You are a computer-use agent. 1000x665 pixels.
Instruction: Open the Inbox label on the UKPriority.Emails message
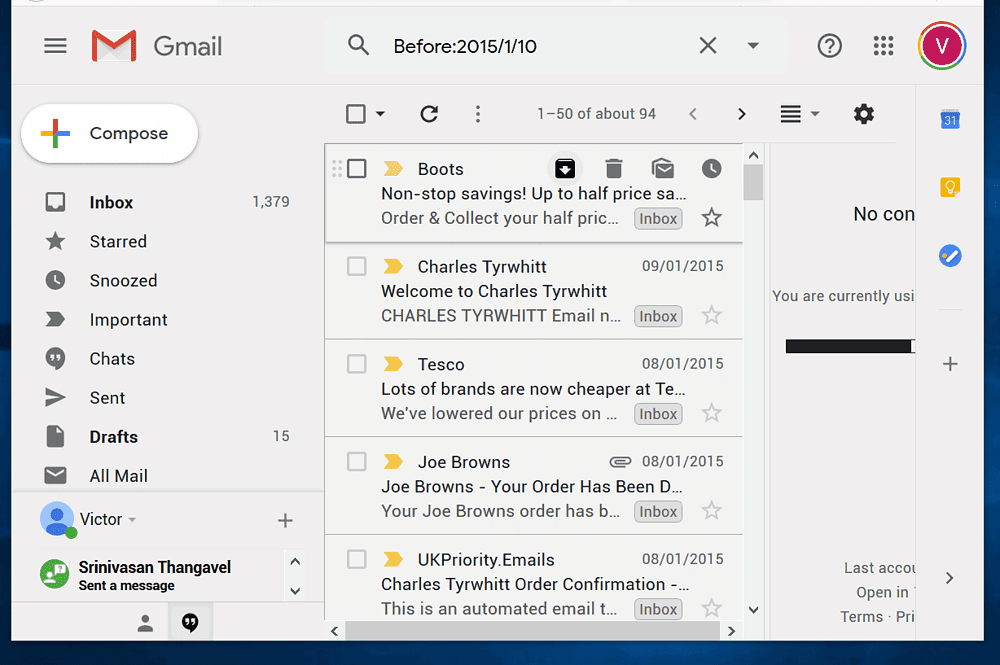(657, 608)
